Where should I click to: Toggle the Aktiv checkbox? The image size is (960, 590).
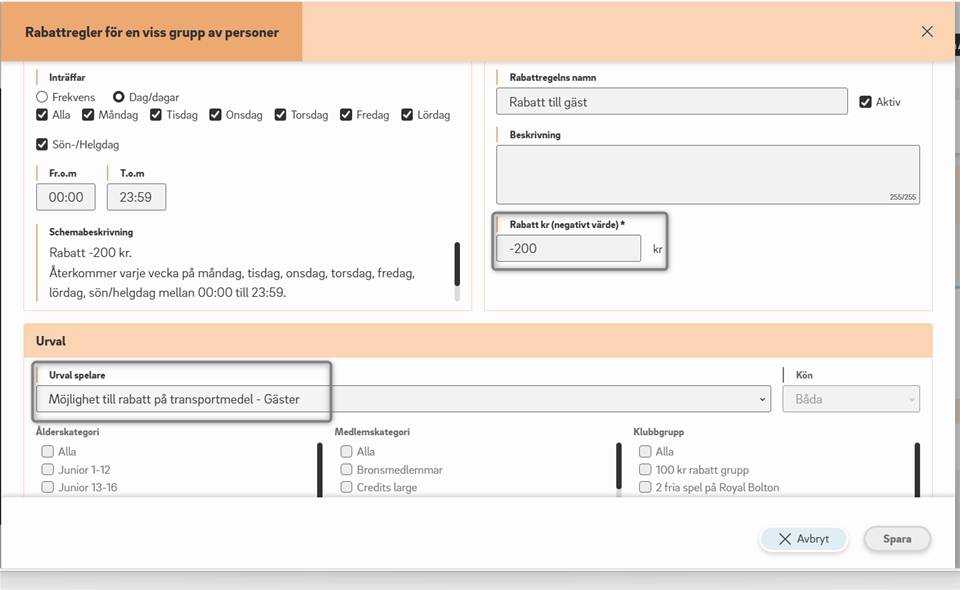pos(865,102)
